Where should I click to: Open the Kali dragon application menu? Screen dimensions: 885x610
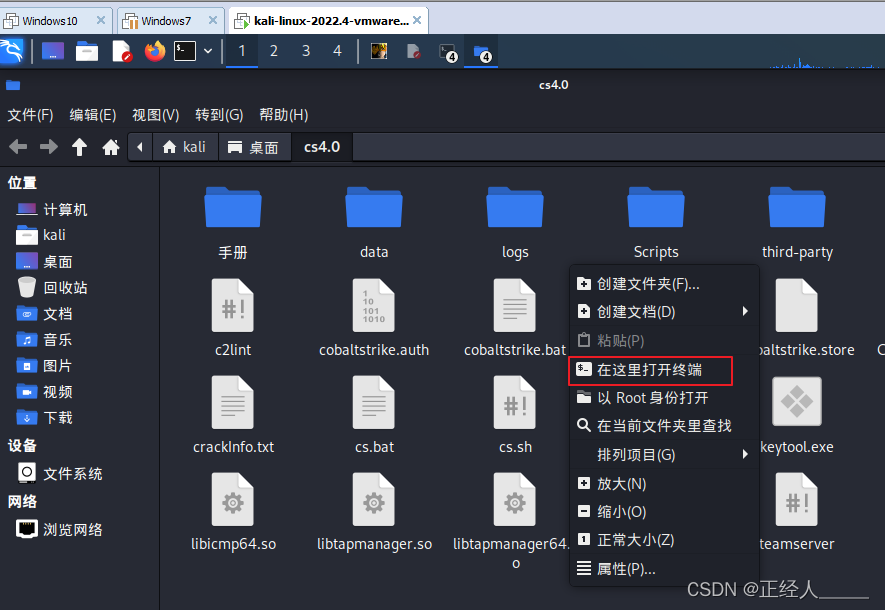pos(12,51)
